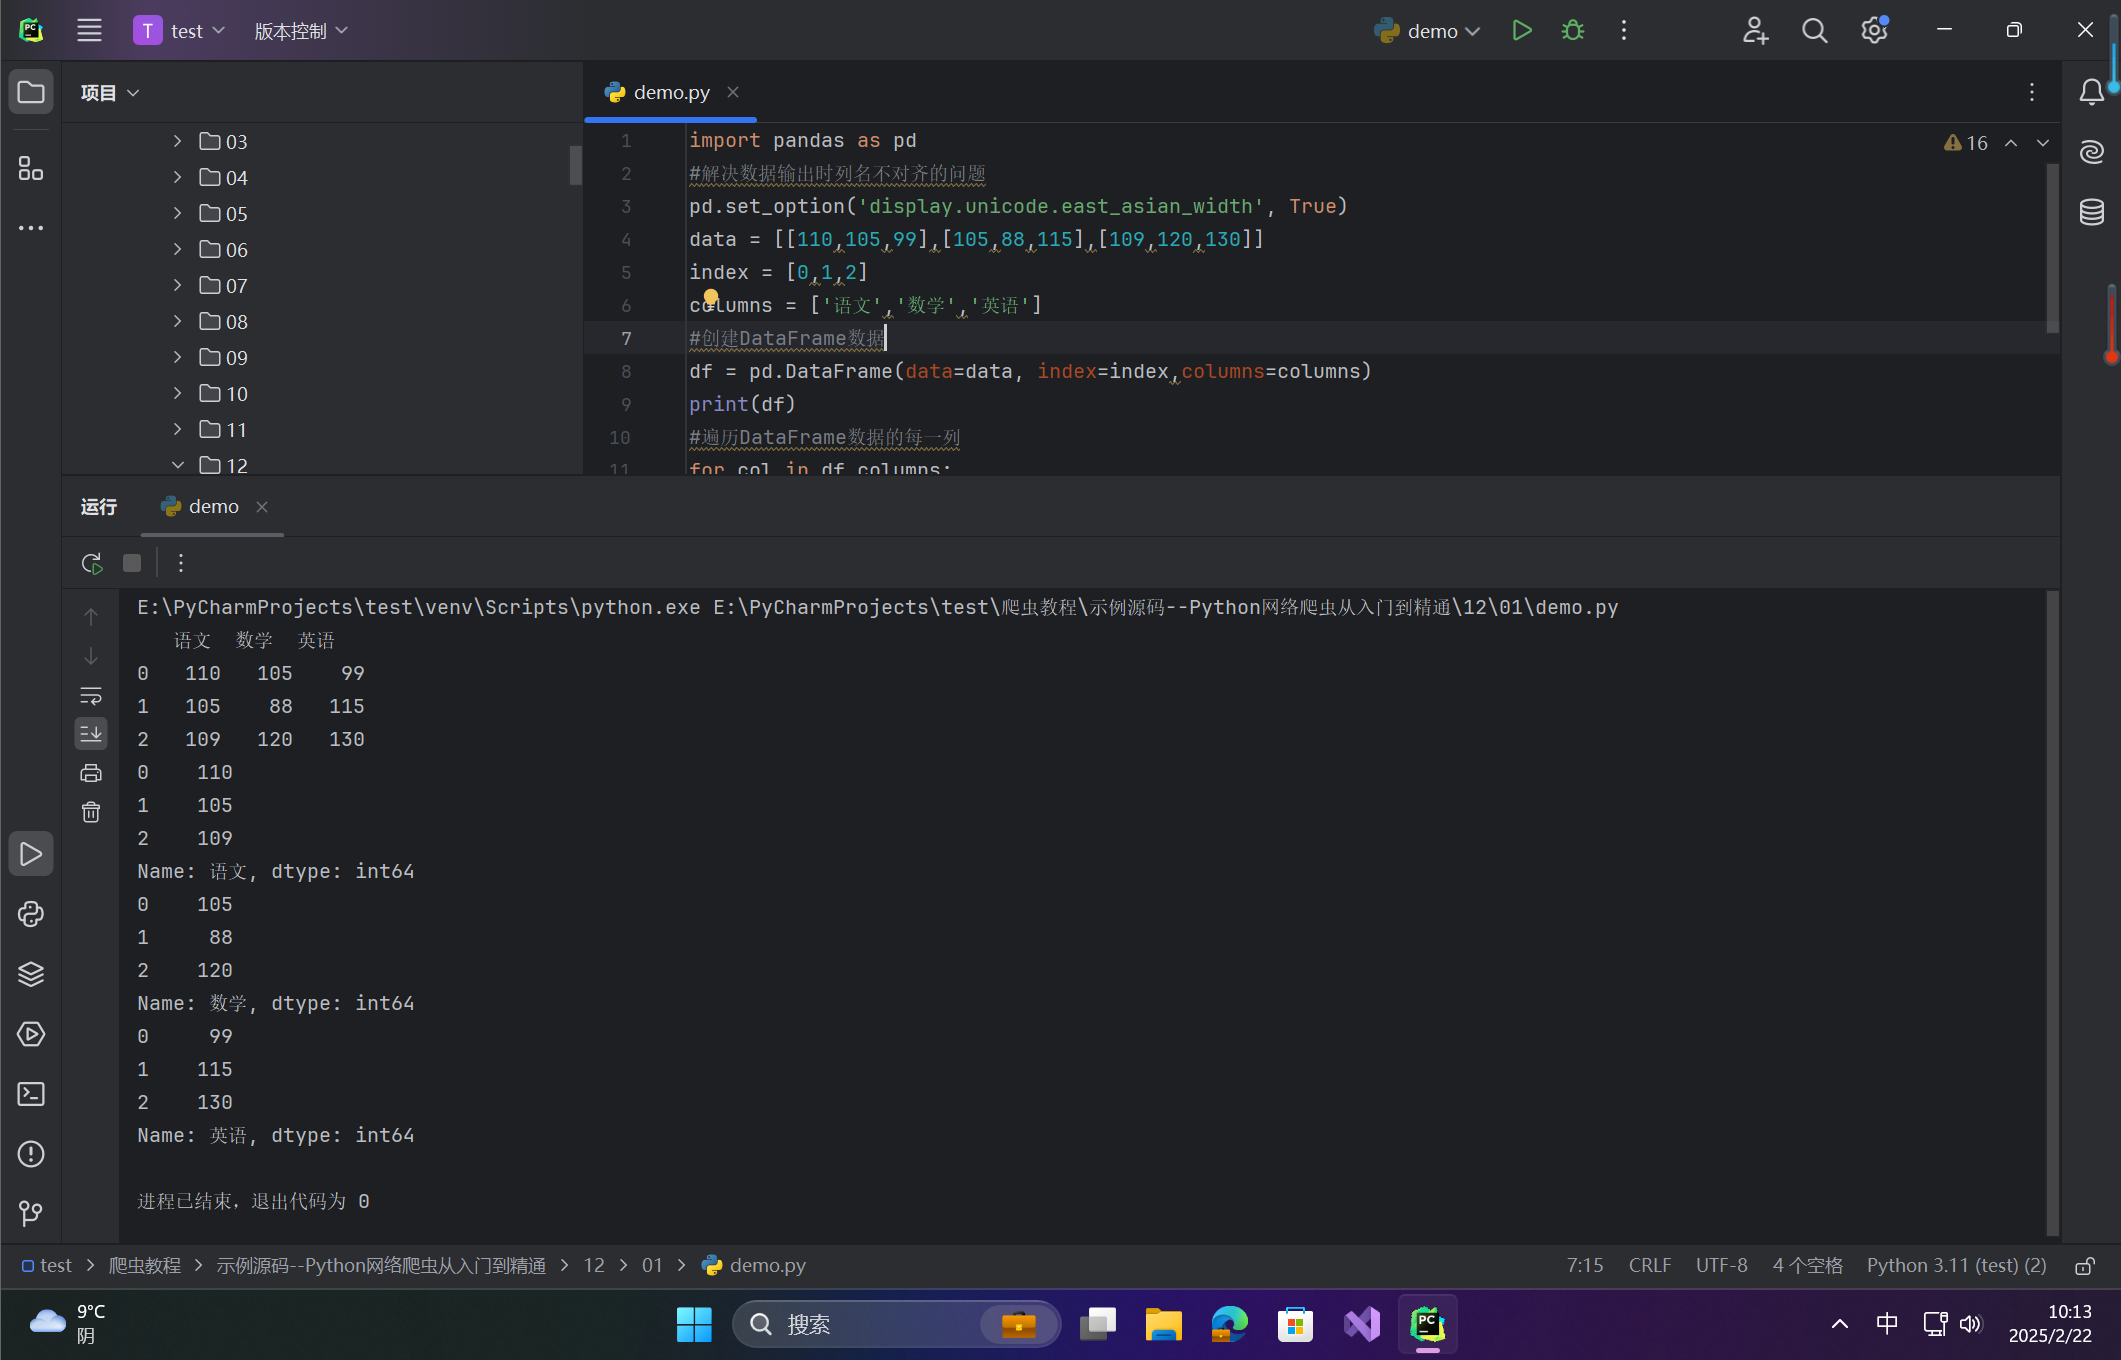2121x1360 pixels.
Task: Open the Python Console tool window
Action: point(31,914)
